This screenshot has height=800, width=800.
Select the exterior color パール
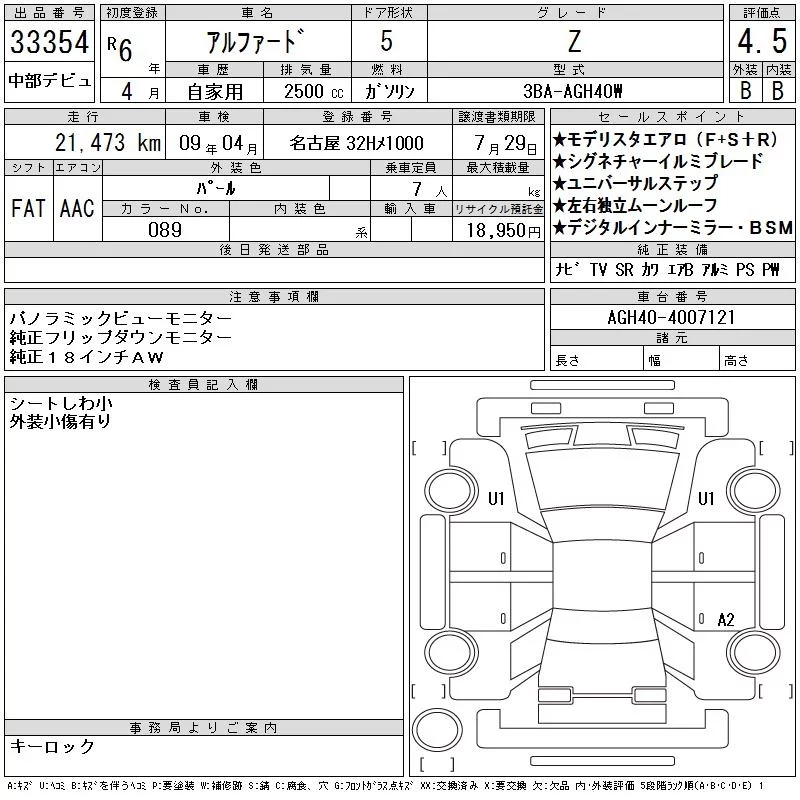click(216, 189)
